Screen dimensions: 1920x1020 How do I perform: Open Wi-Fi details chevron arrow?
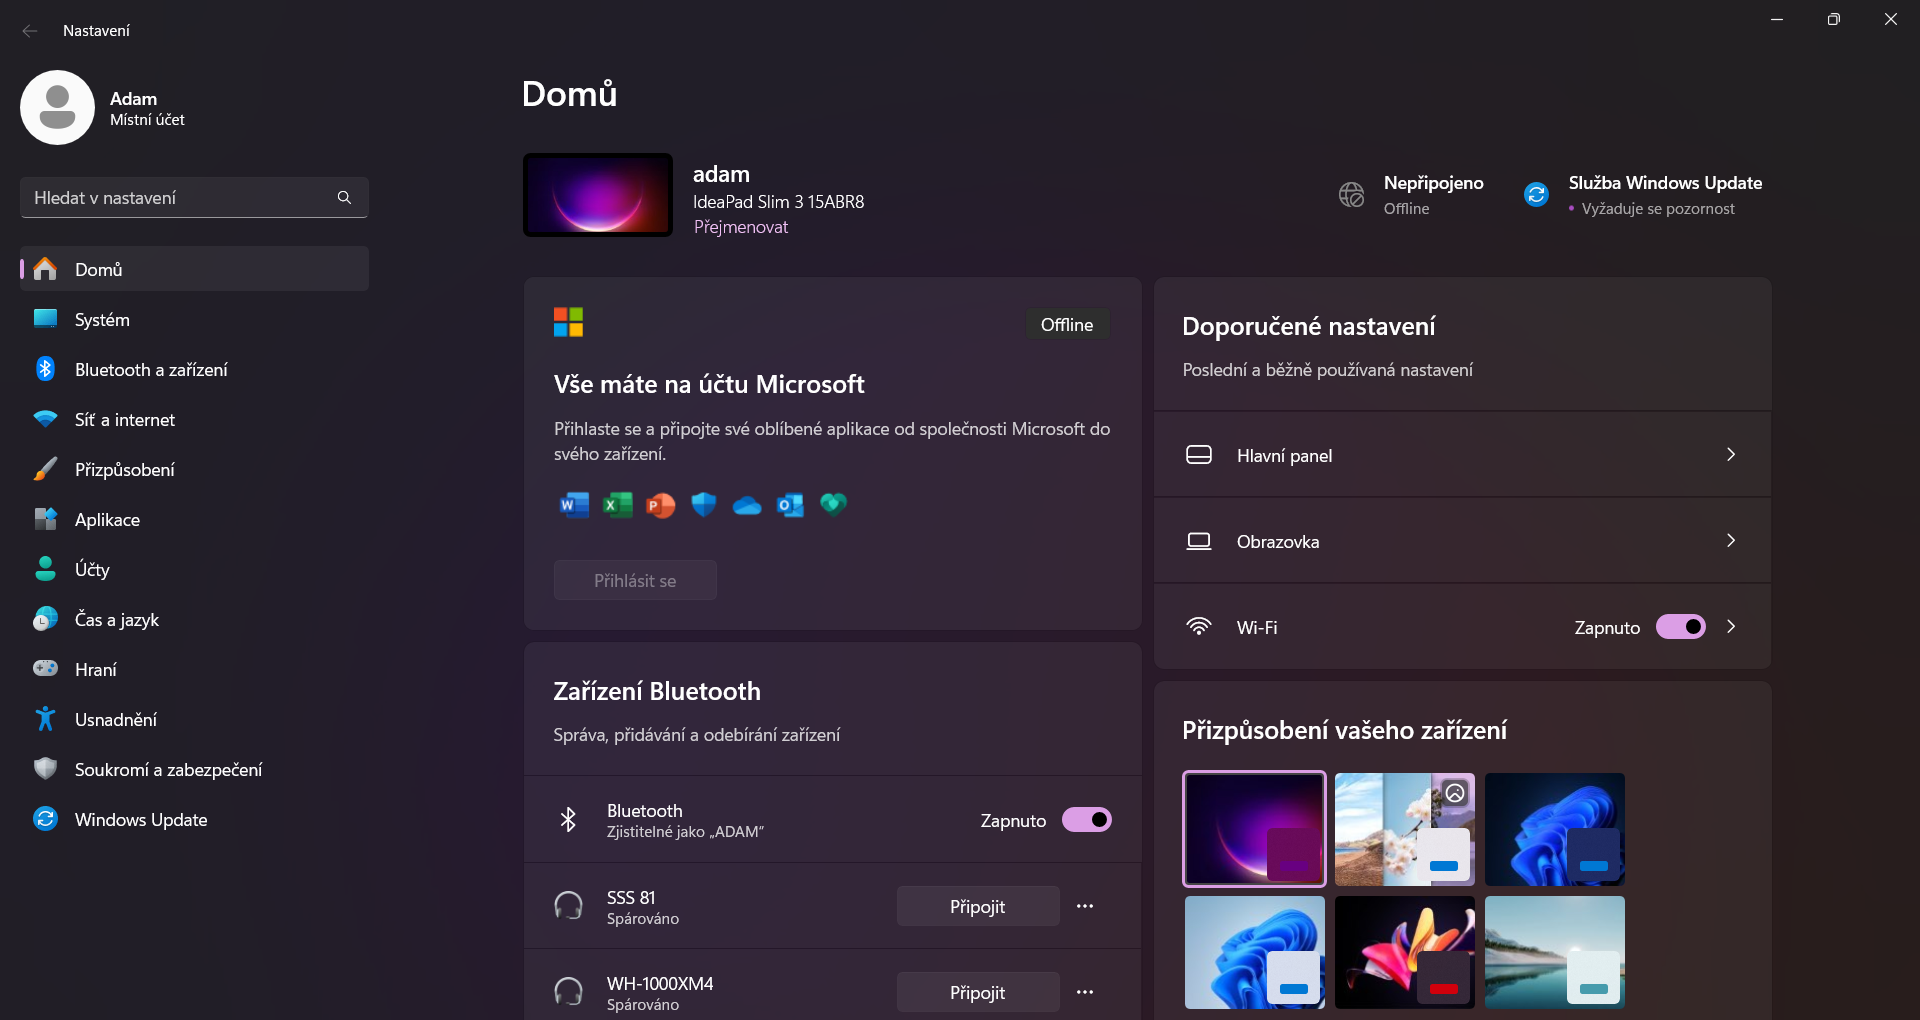tap(1731, 627)
